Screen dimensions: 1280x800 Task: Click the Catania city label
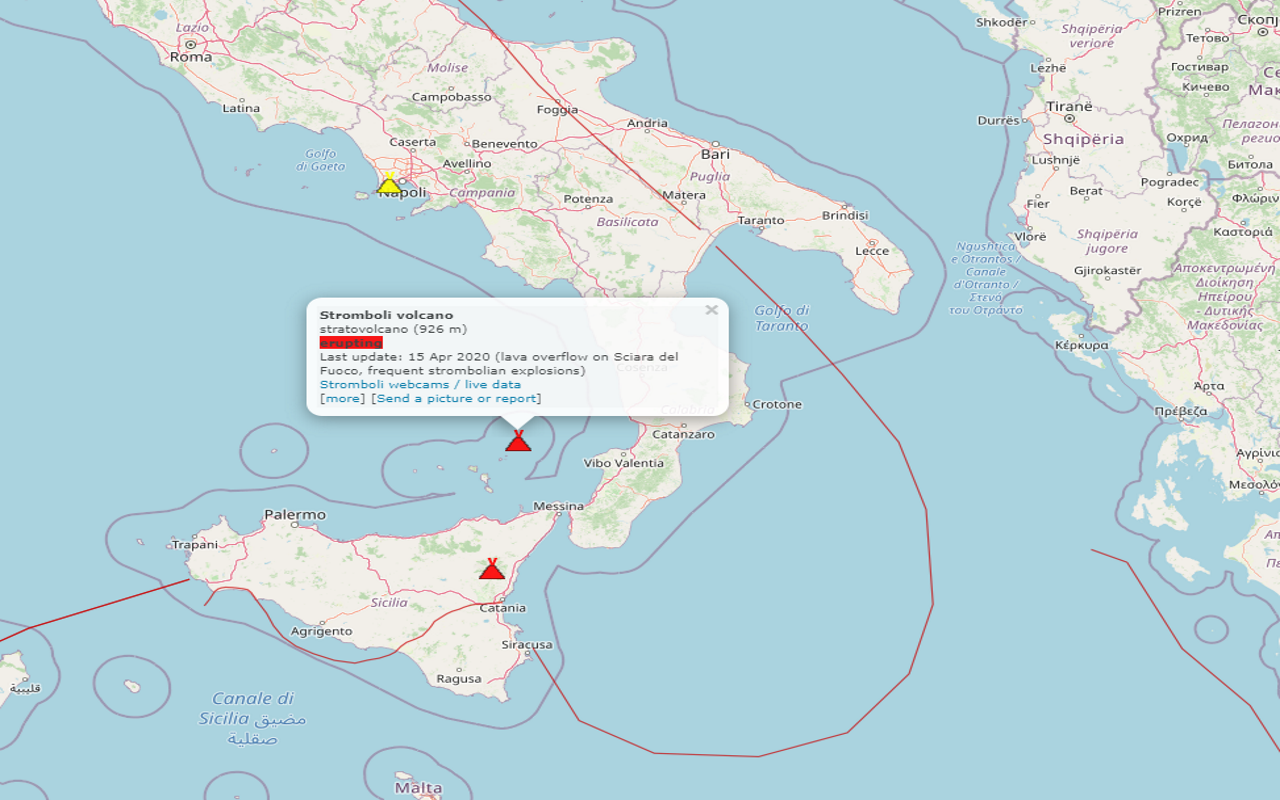503,608
